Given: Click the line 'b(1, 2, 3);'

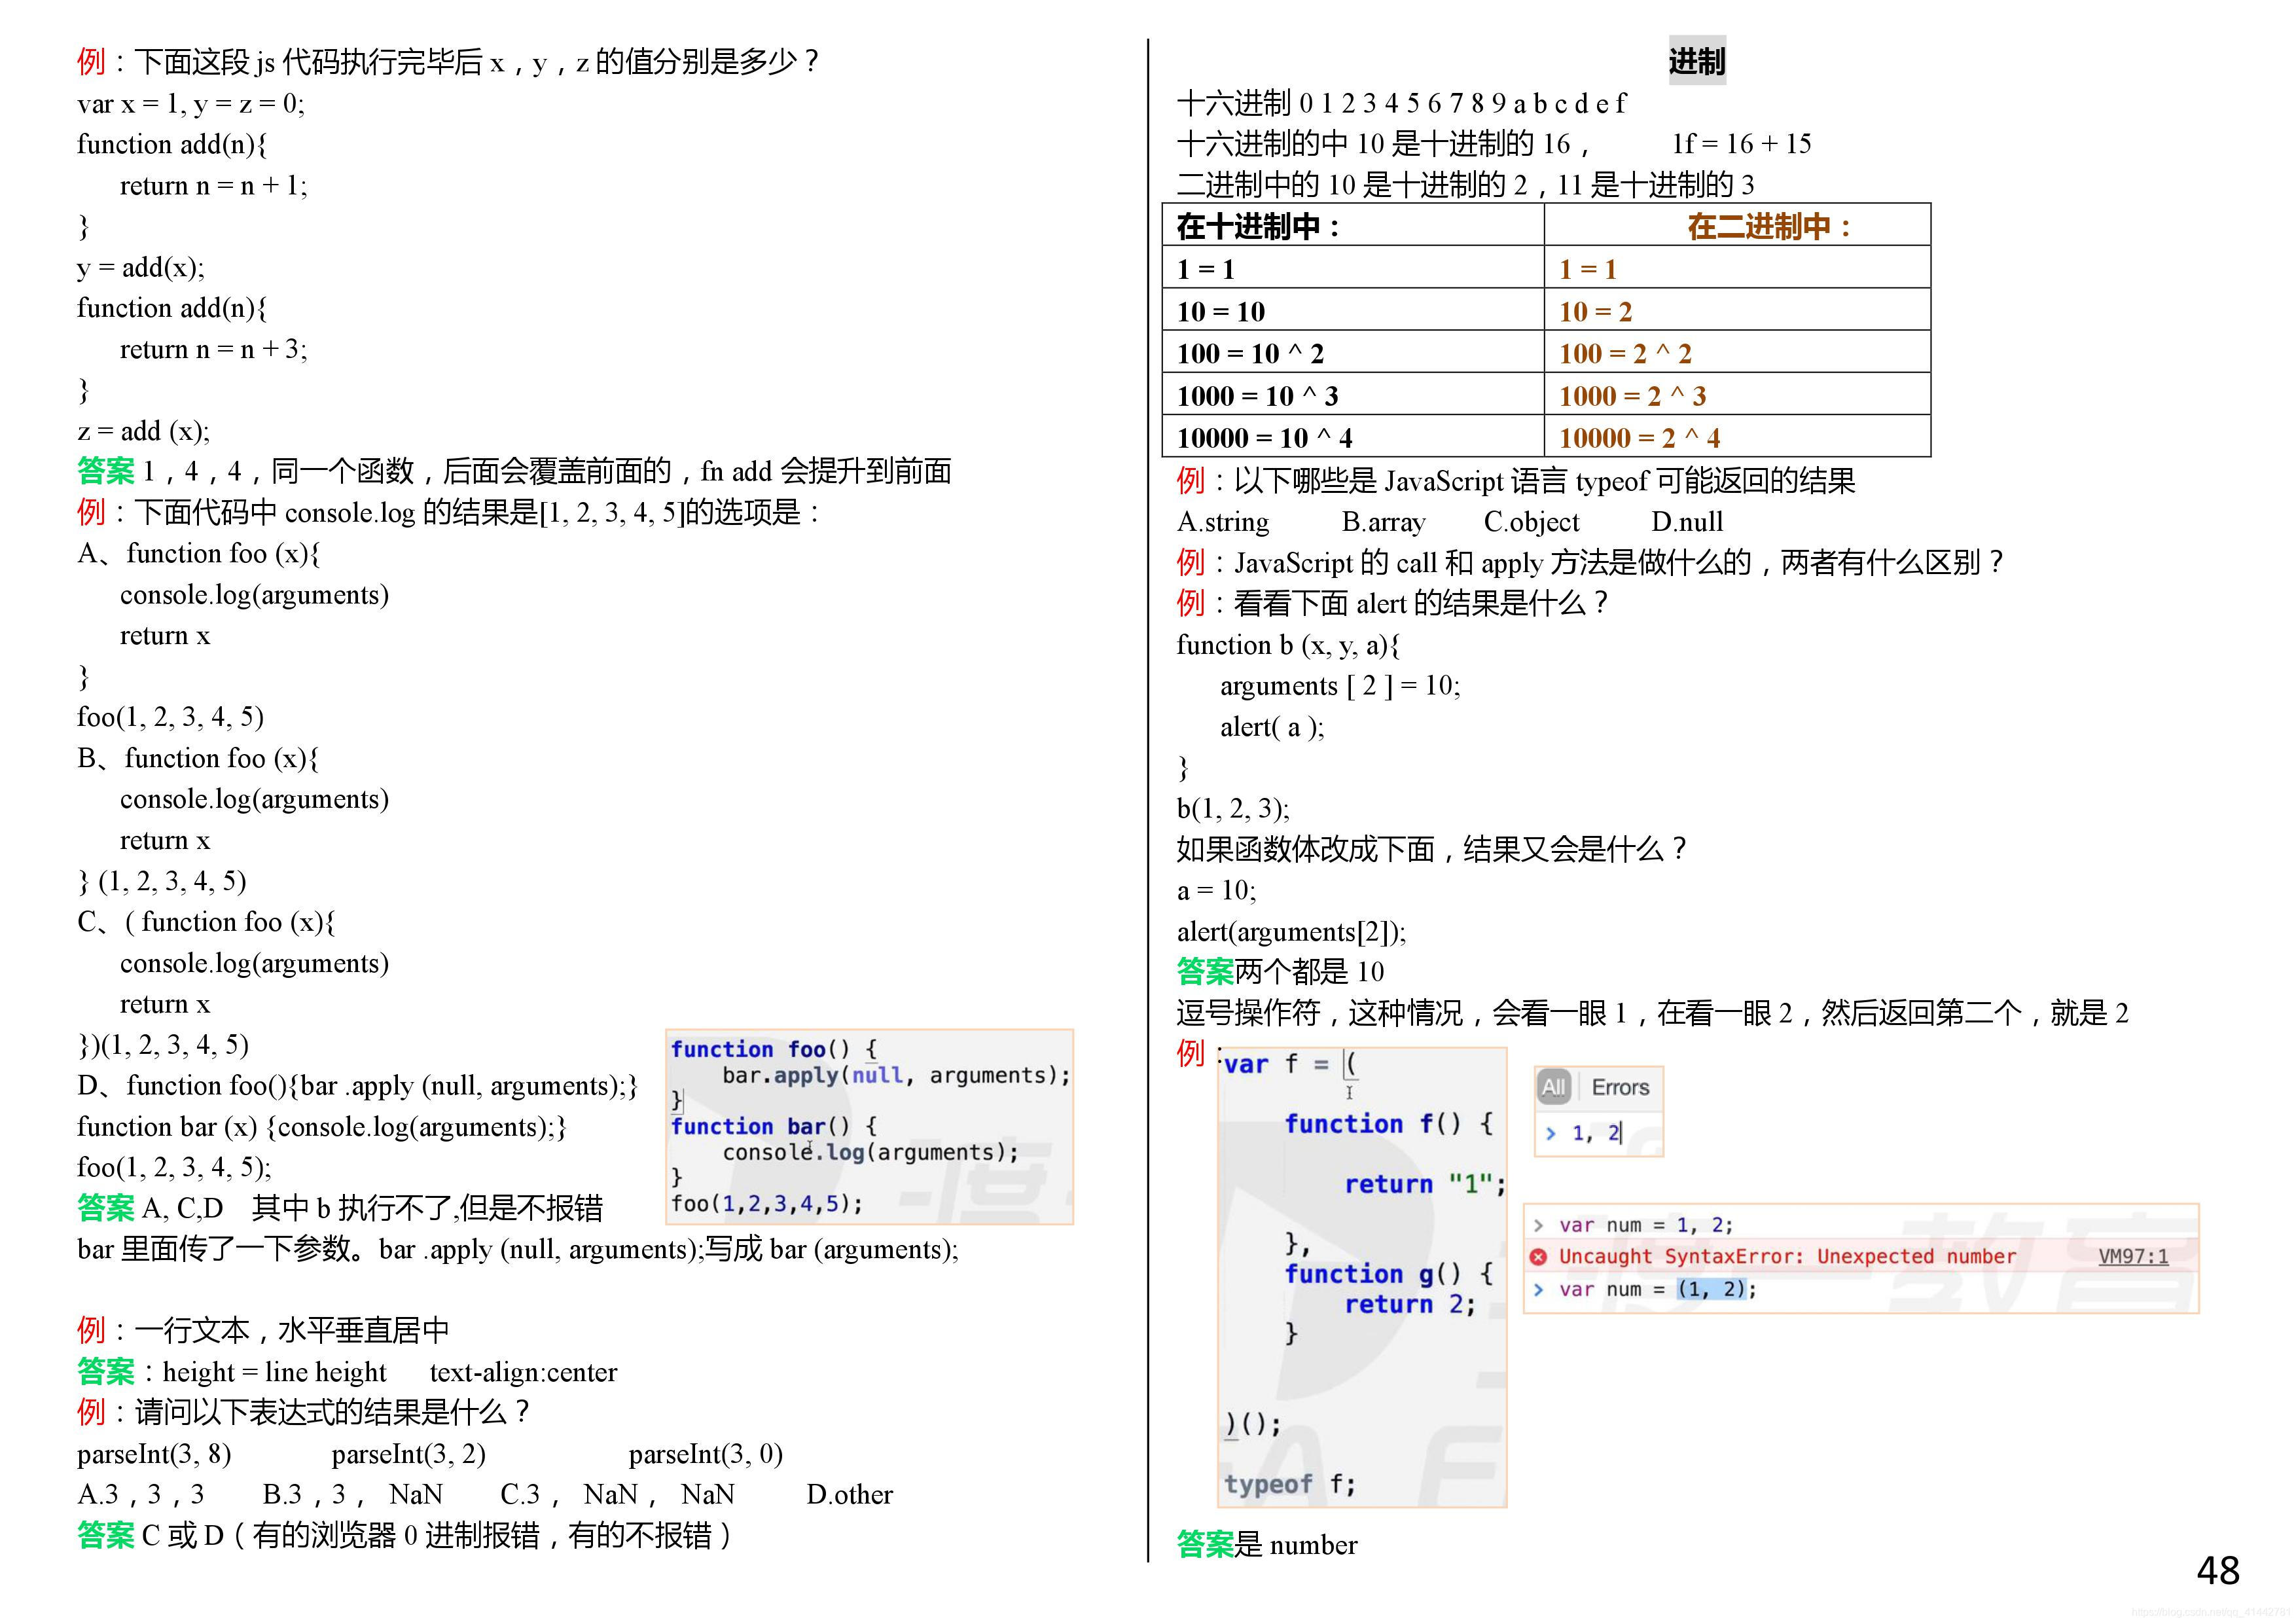Looking at the screenshot, I should 1233,809.
